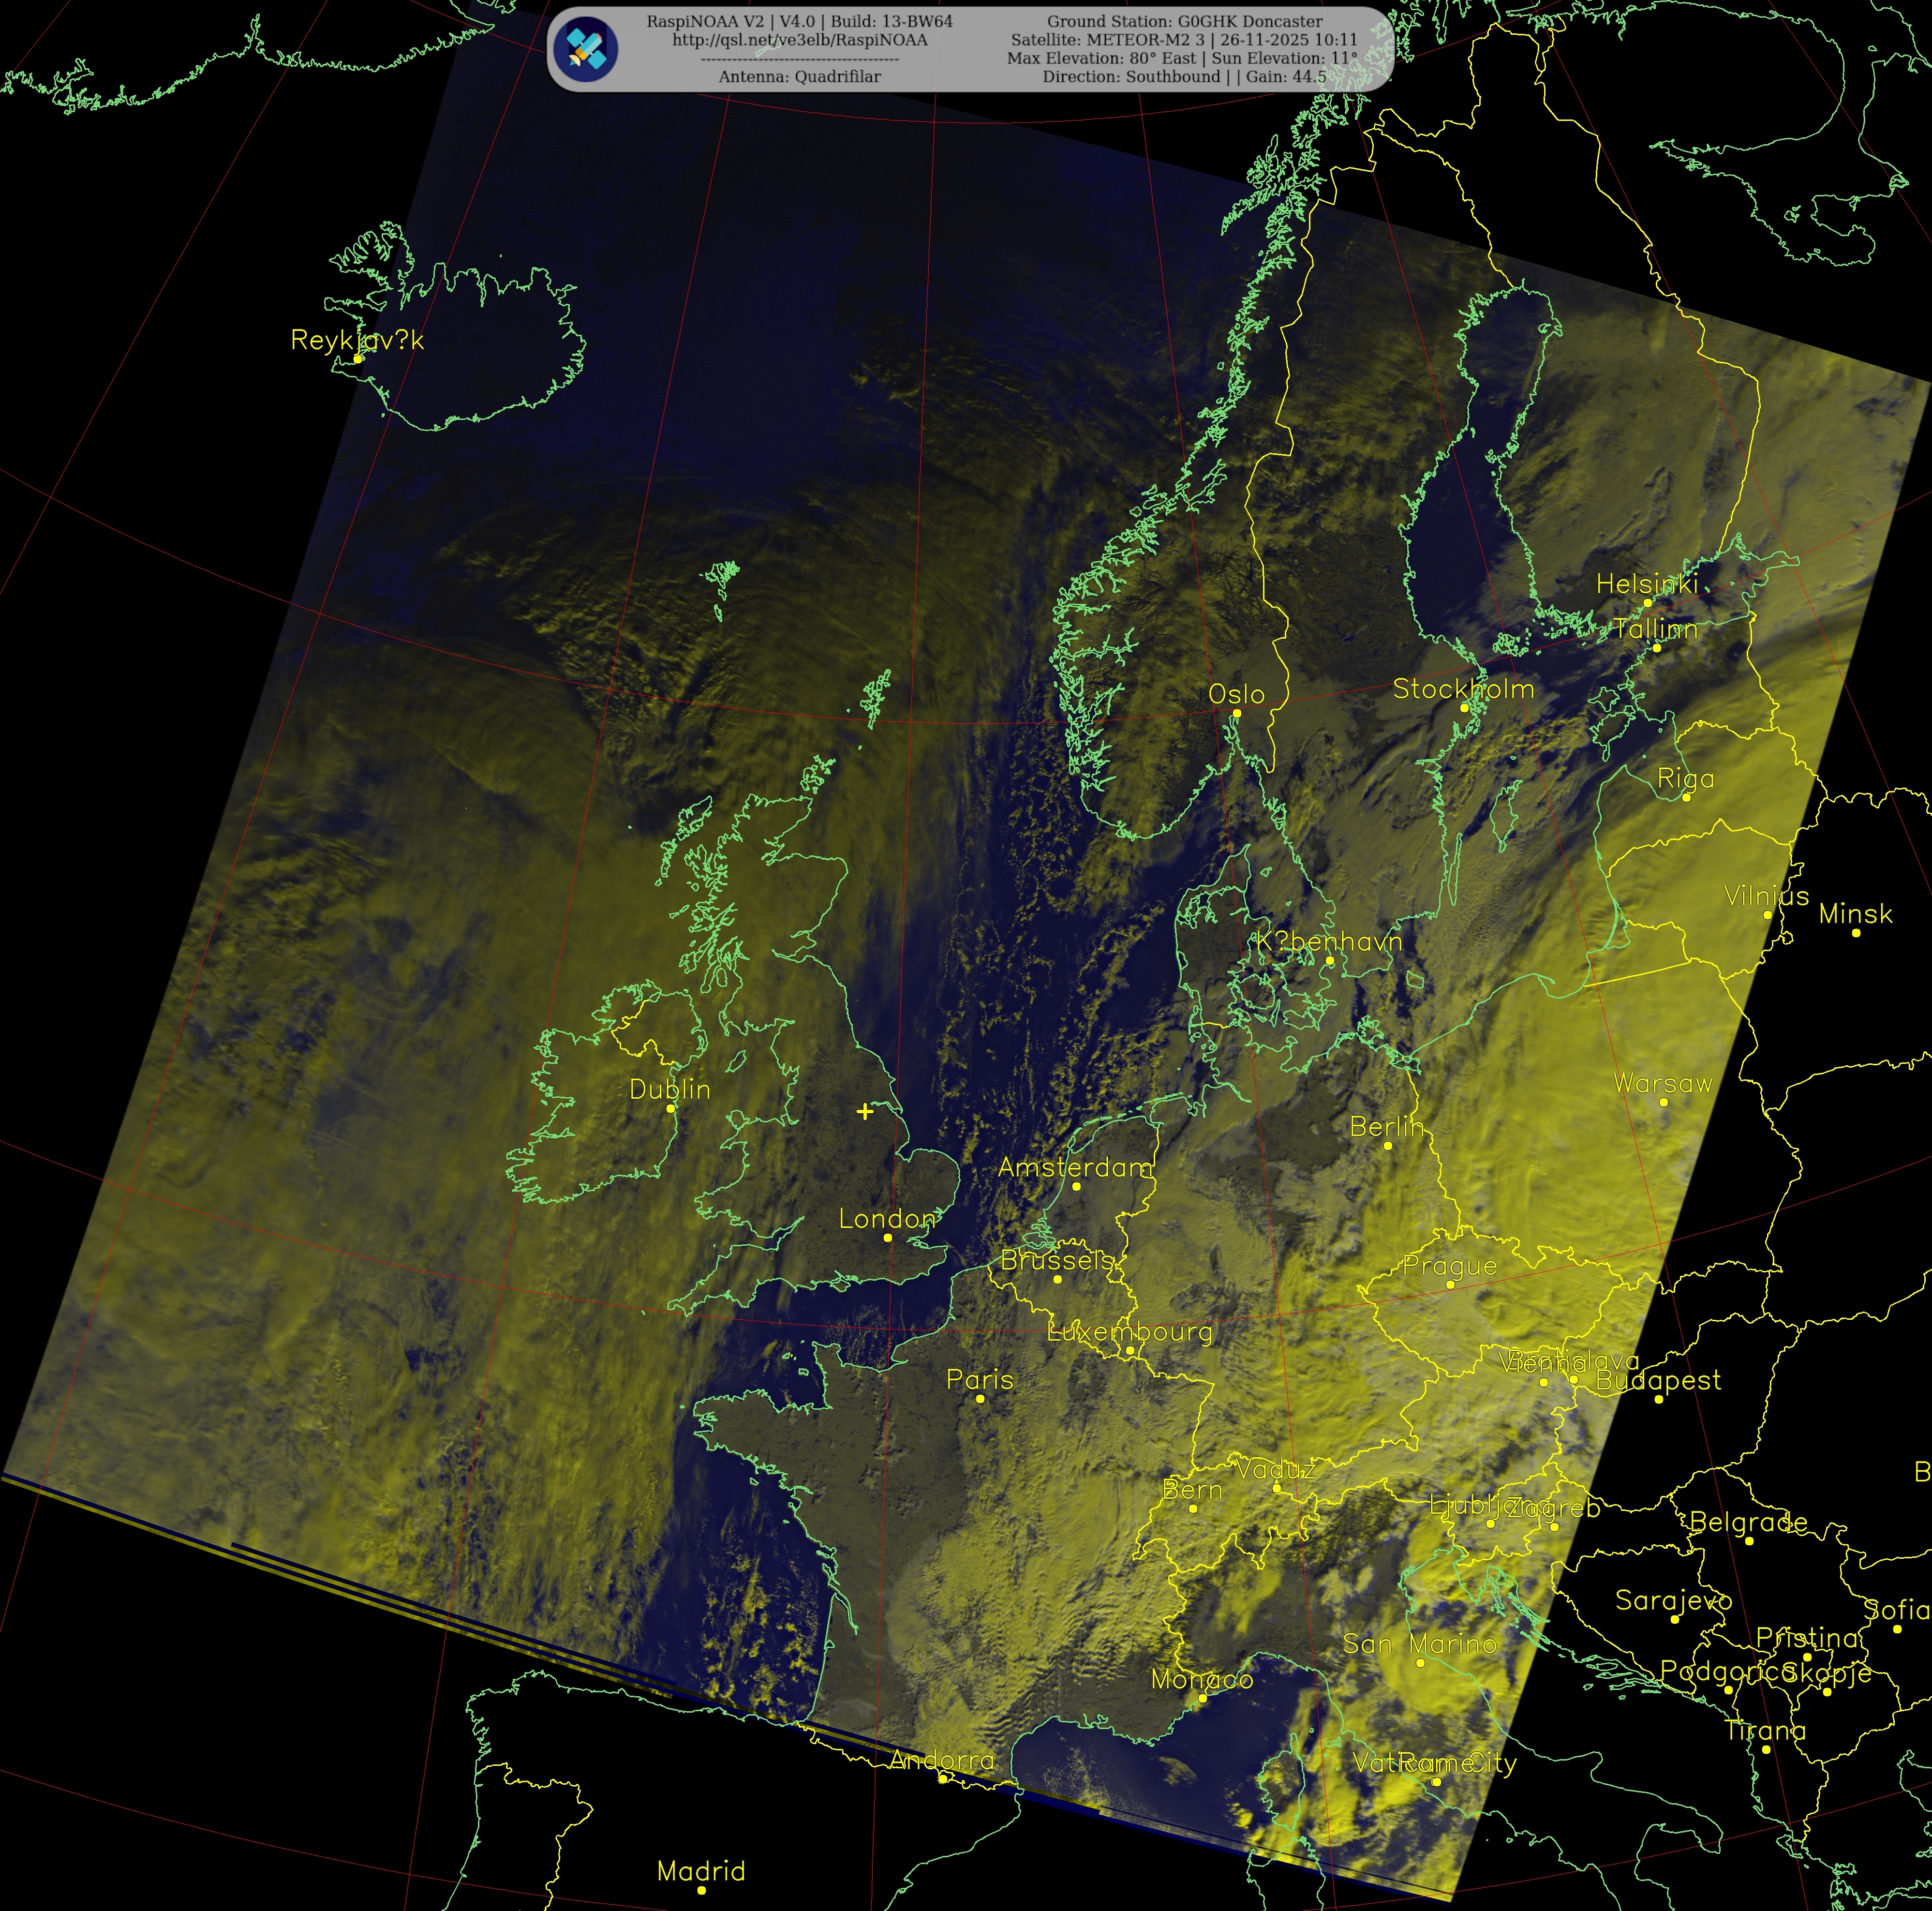This screenshot has width=1932, height=1911.
Task: Click the Budapest city label
Action: point(1658,1381)
